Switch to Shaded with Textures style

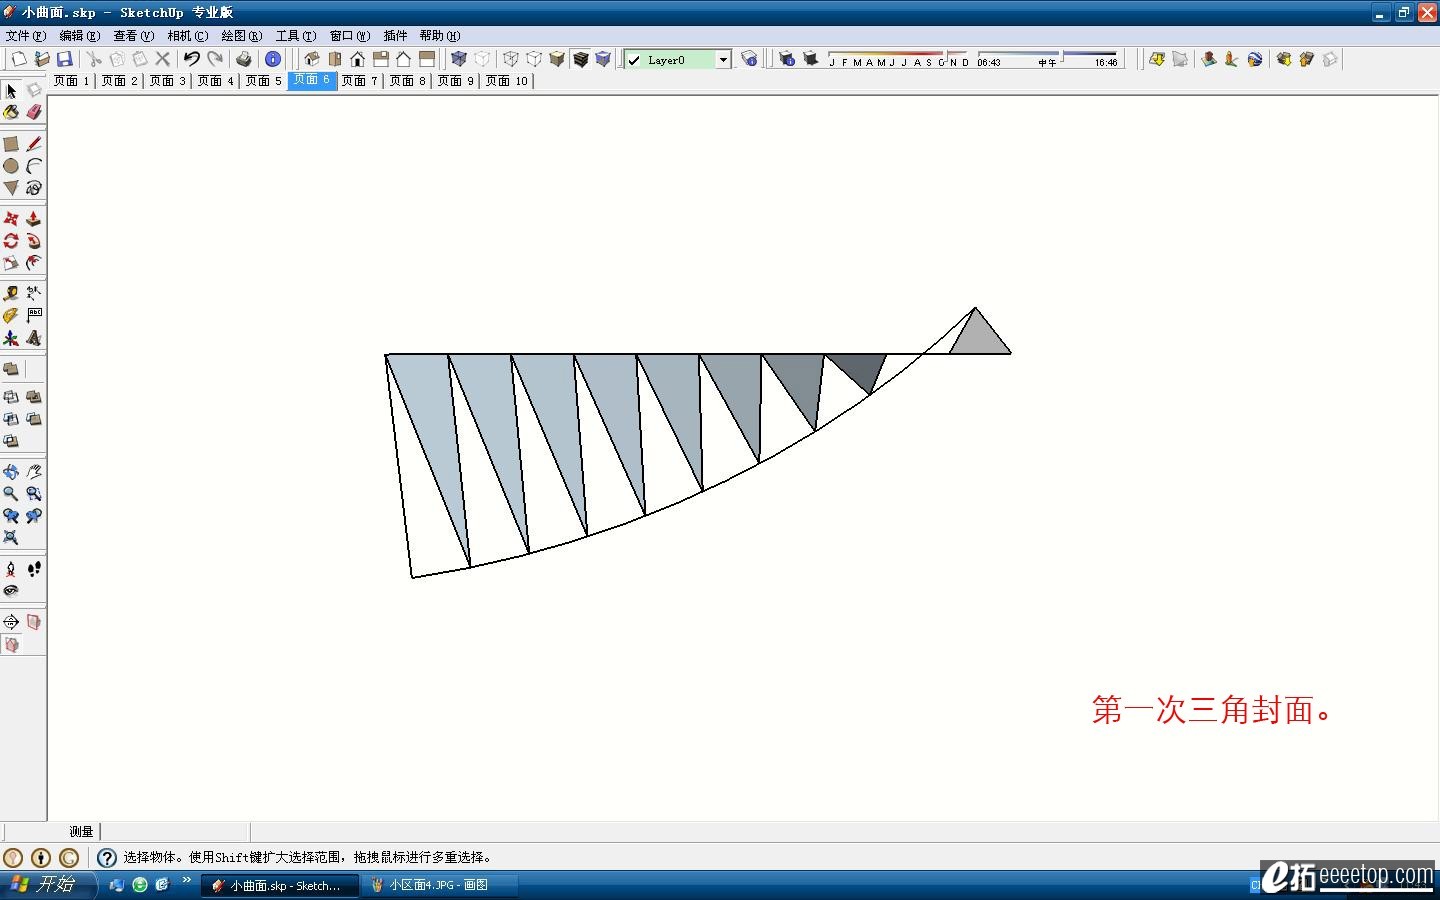pos(580,59)
